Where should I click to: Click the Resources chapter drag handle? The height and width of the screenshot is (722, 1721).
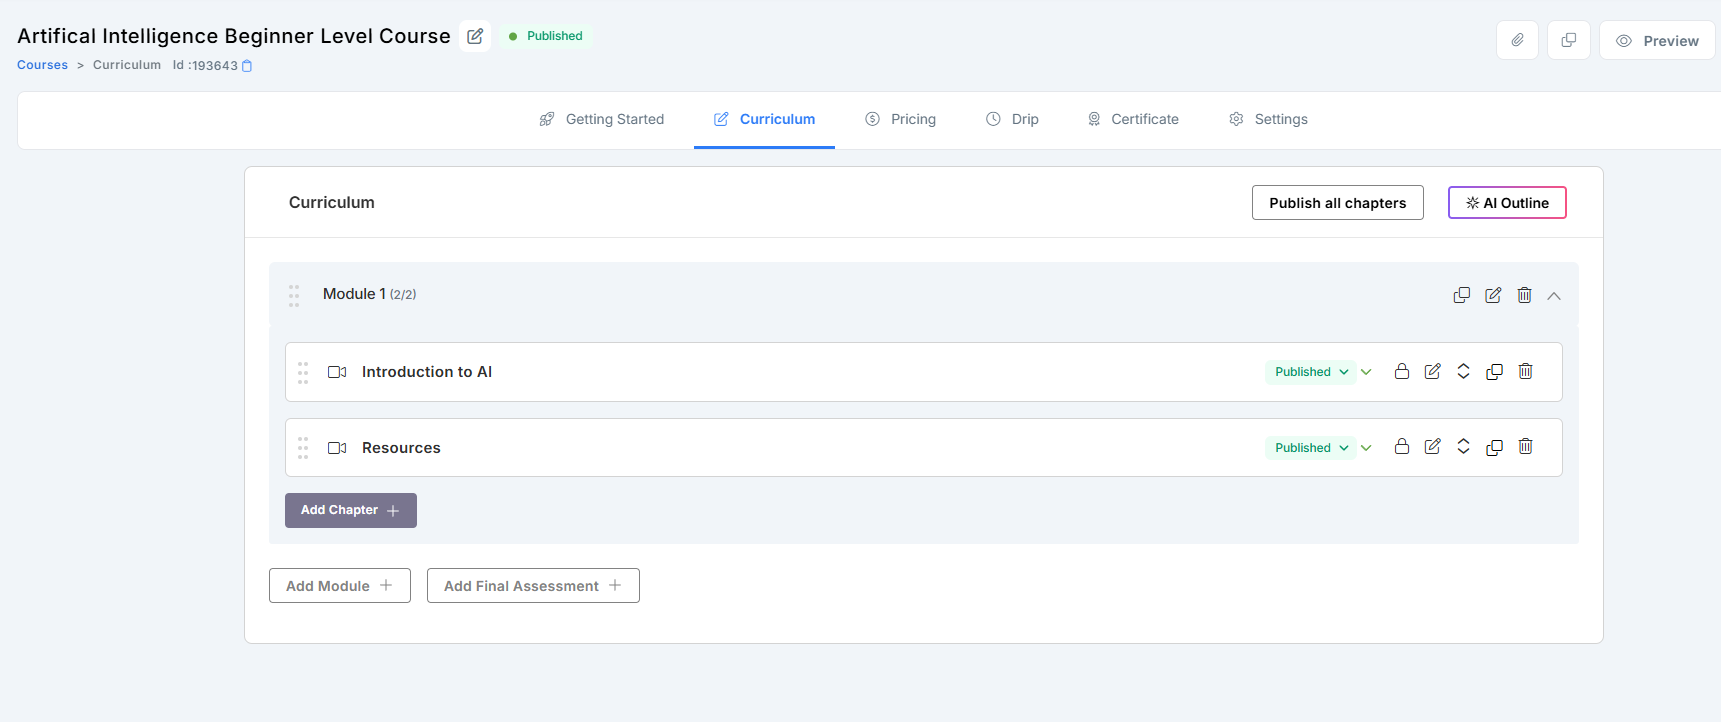point(303,448)
